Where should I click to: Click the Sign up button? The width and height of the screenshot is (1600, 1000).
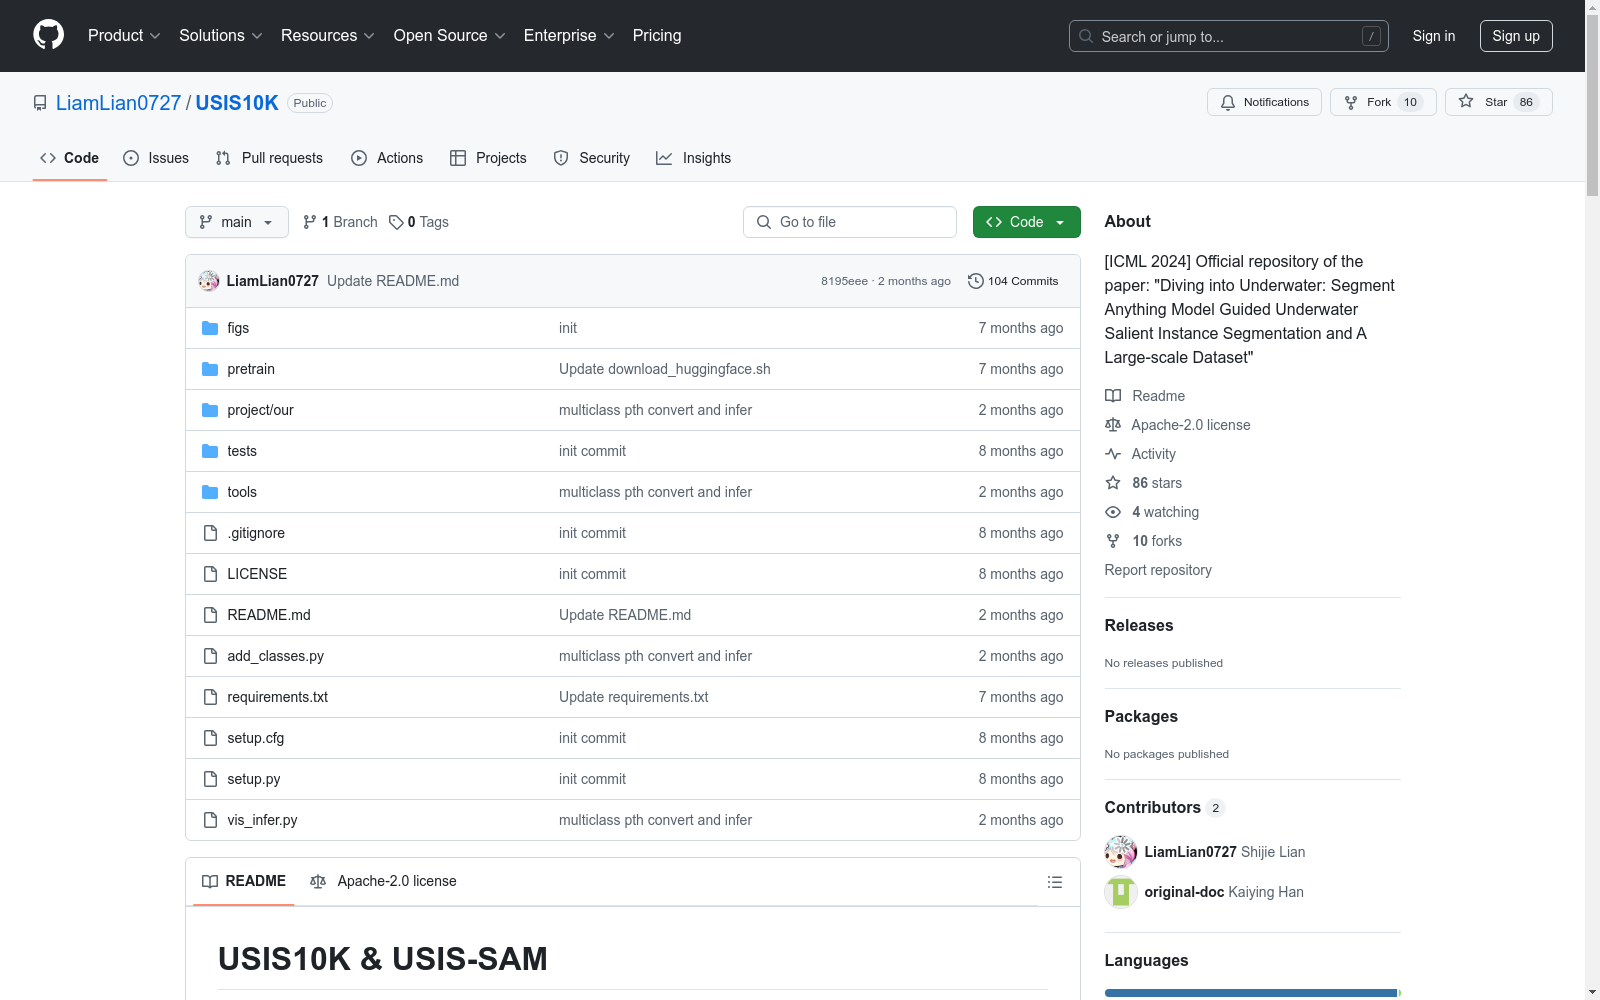(x=1516, y=36)
